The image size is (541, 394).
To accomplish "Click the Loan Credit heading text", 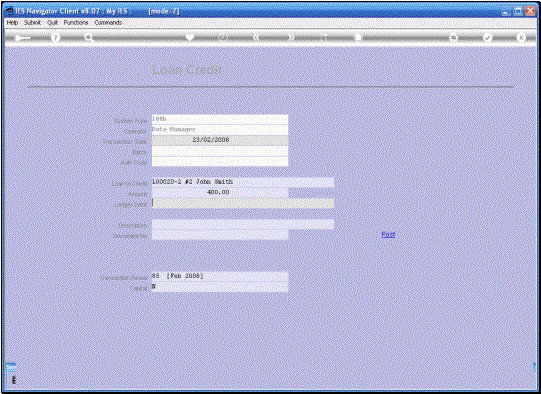I will pyautogui.click(x=187, y=70).
